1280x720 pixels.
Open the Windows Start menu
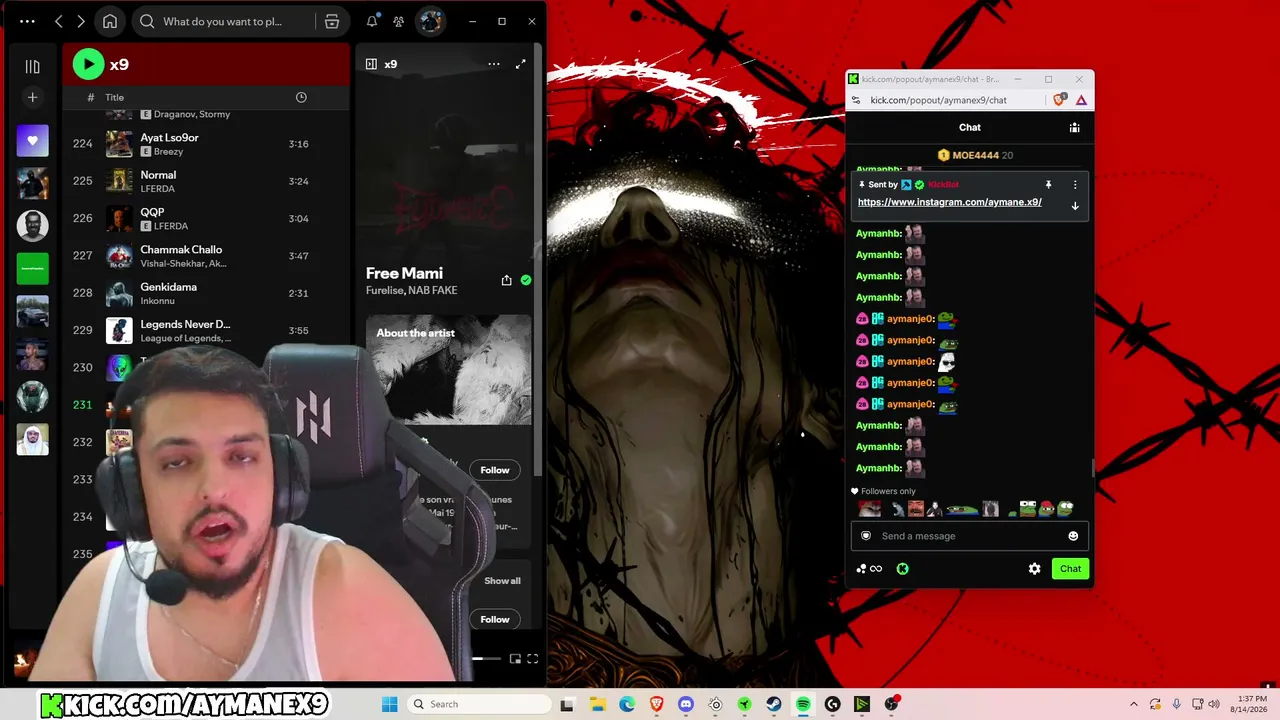pyautogui.click(x=390, y=704)
